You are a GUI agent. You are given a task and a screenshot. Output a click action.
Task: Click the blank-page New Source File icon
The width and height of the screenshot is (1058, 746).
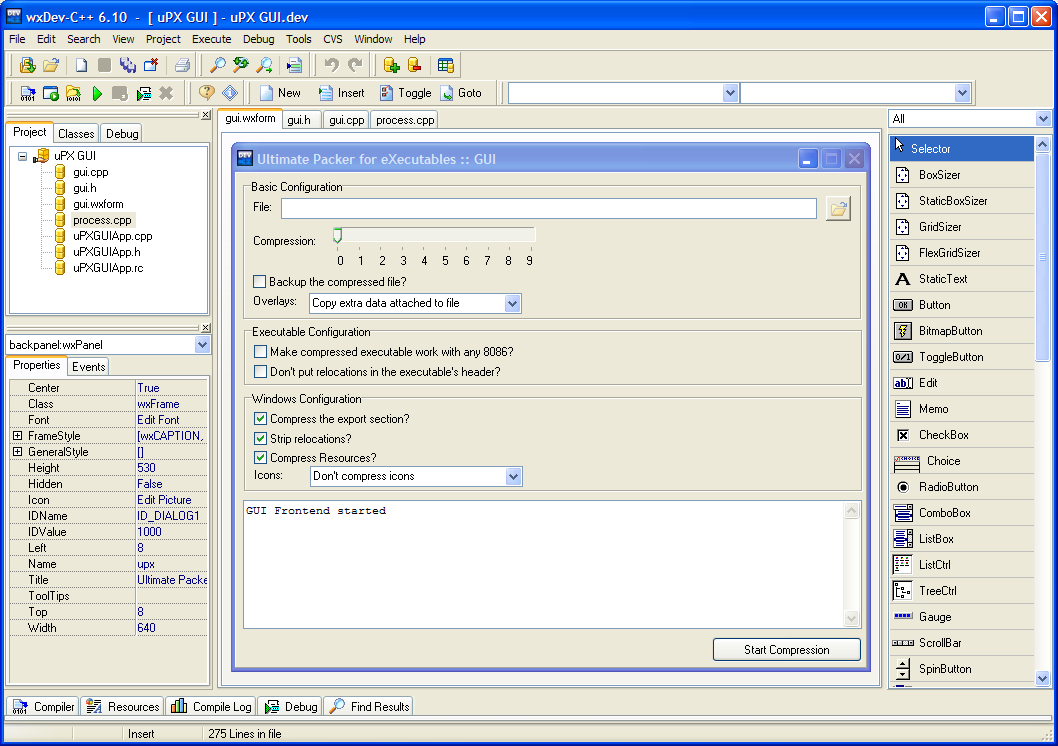pos(81,65)
